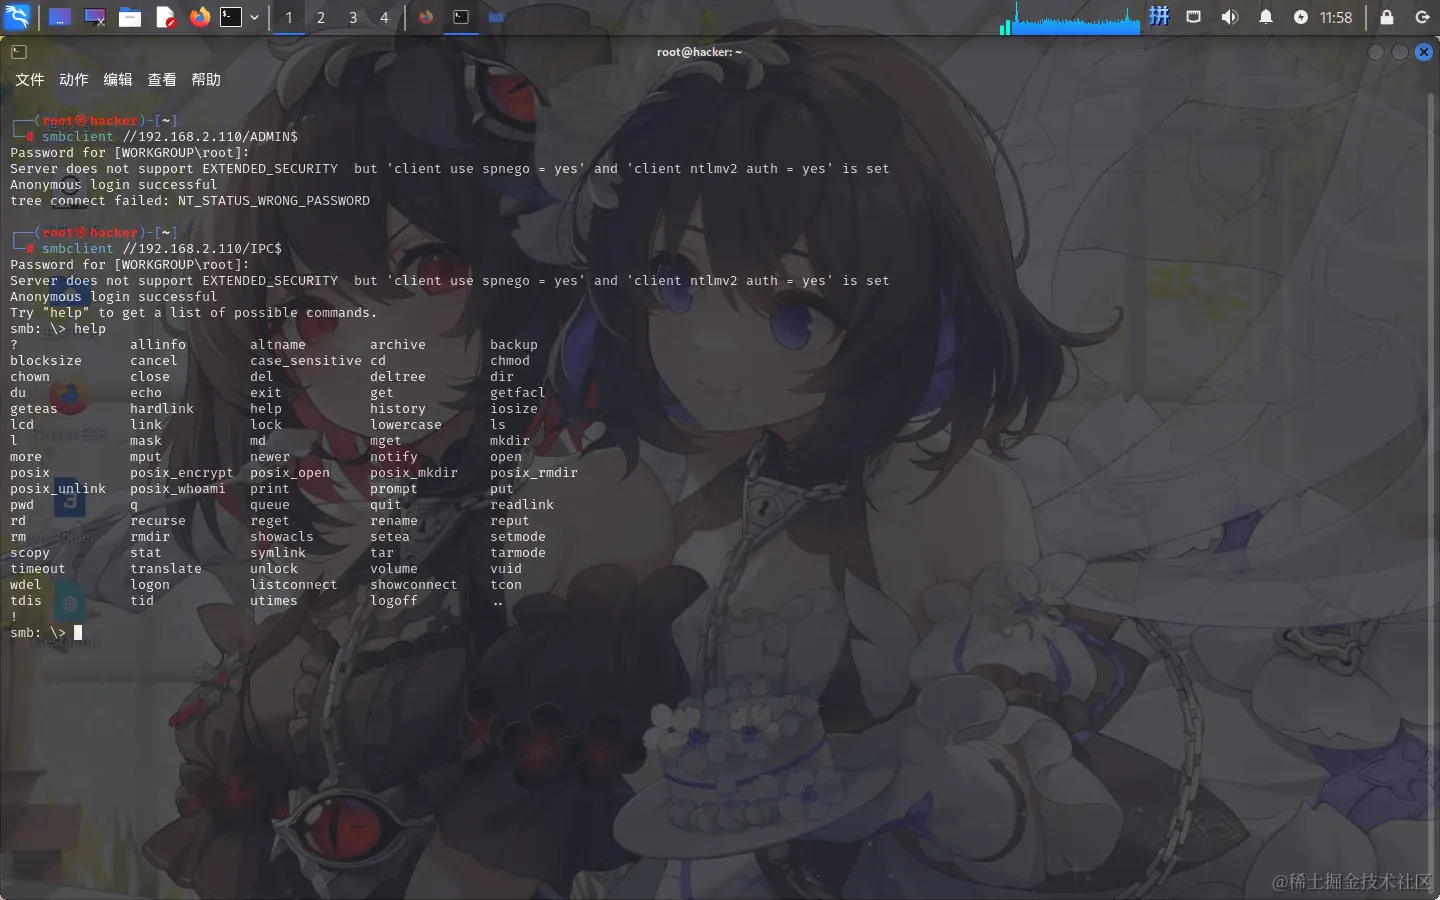1440x900 pixels.
Task: Minimize the terminal window
Action: pyautogui.click(x=1376, y=52)
